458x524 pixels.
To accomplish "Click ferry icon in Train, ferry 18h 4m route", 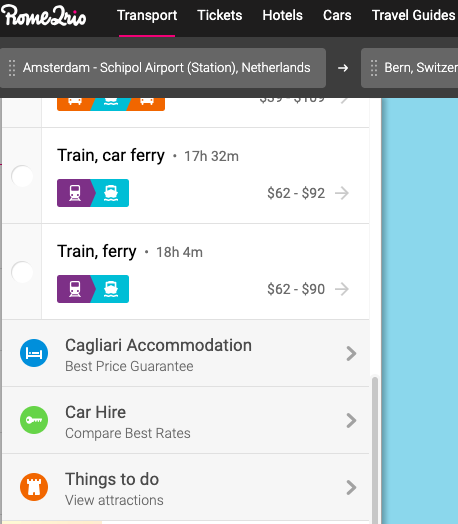I will [x=111, y=289].
